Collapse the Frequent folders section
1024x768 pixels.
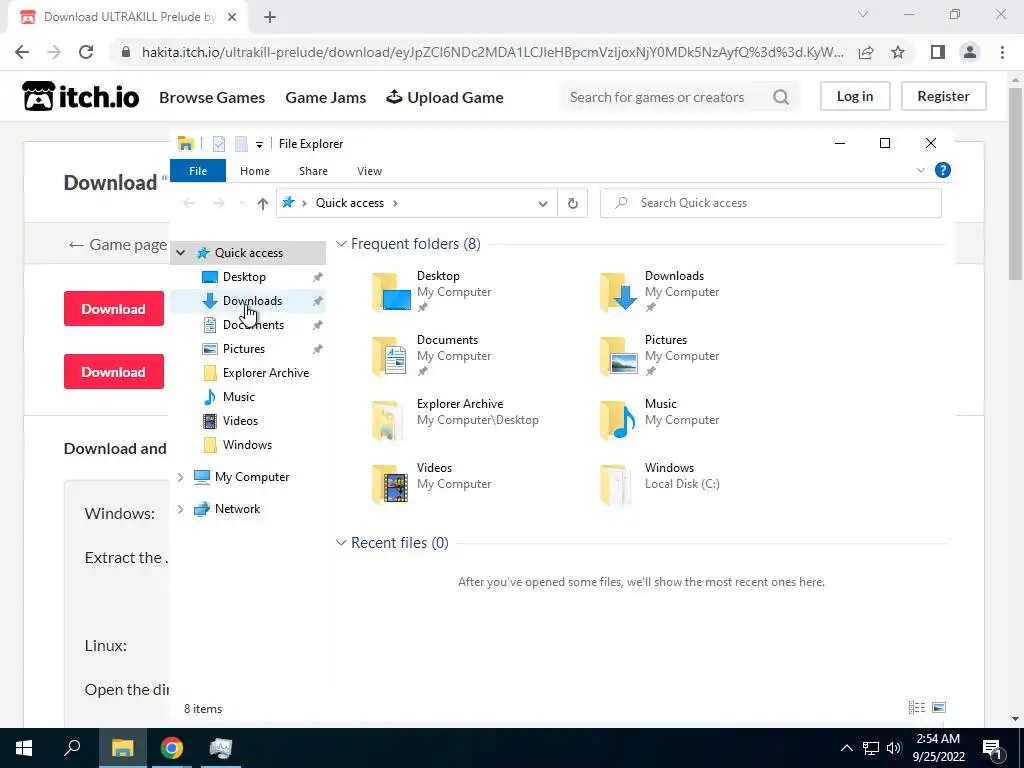[x=341, y=244]
